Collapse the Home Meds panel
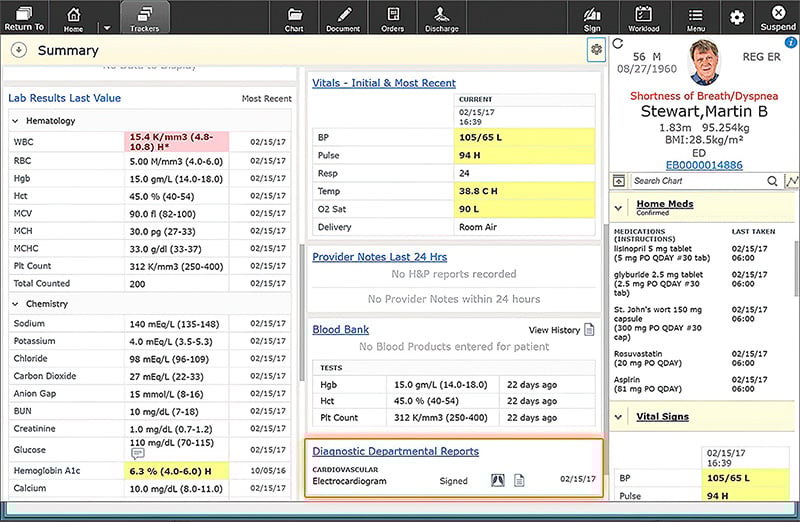 pos(618,208)
